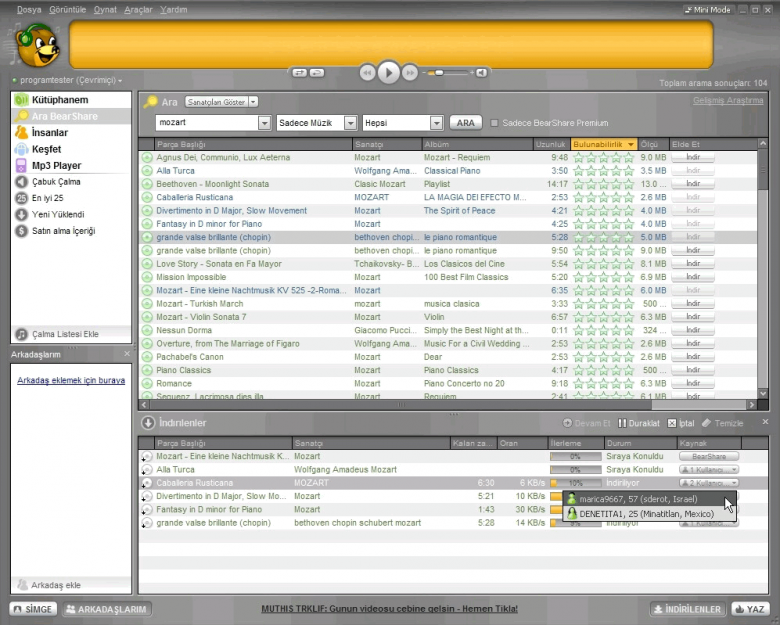The height and width of the screenshot is (625, 780).
Task: Click the BearShare source button for Nachtmusik
Action: (x=709, y=456)
